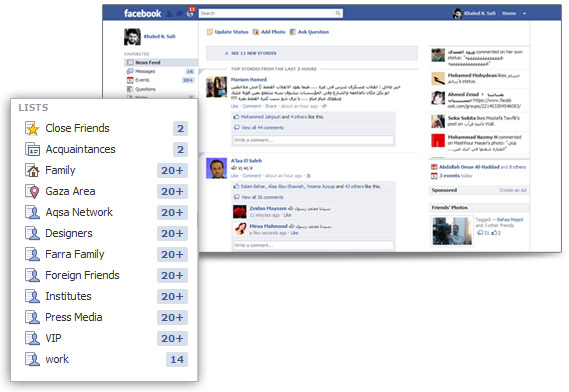The height and width of the screenshot is (392, 569).
Task: Click the birthday icon beside Abdallah Omar Al-Haddad
Action: tap(434, 167)
